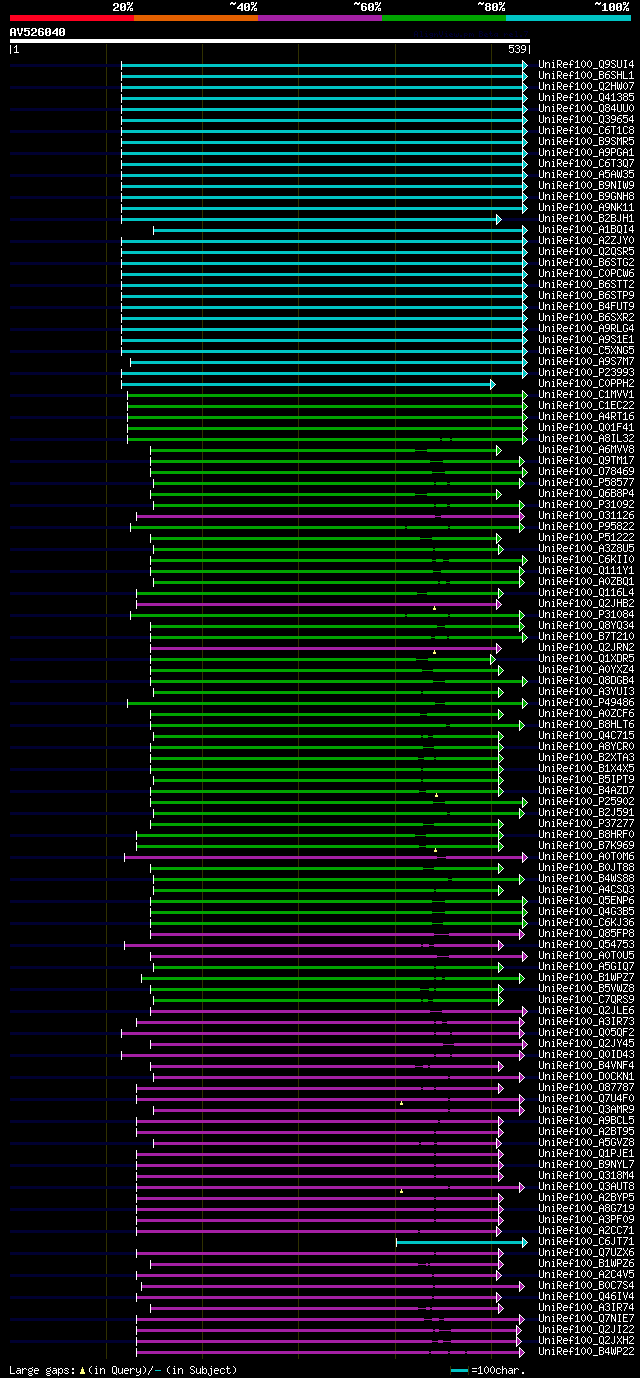Open hit UniRef100_A9PGA1
Viewport: 640px width, 1378px height.
pos(586,152)
